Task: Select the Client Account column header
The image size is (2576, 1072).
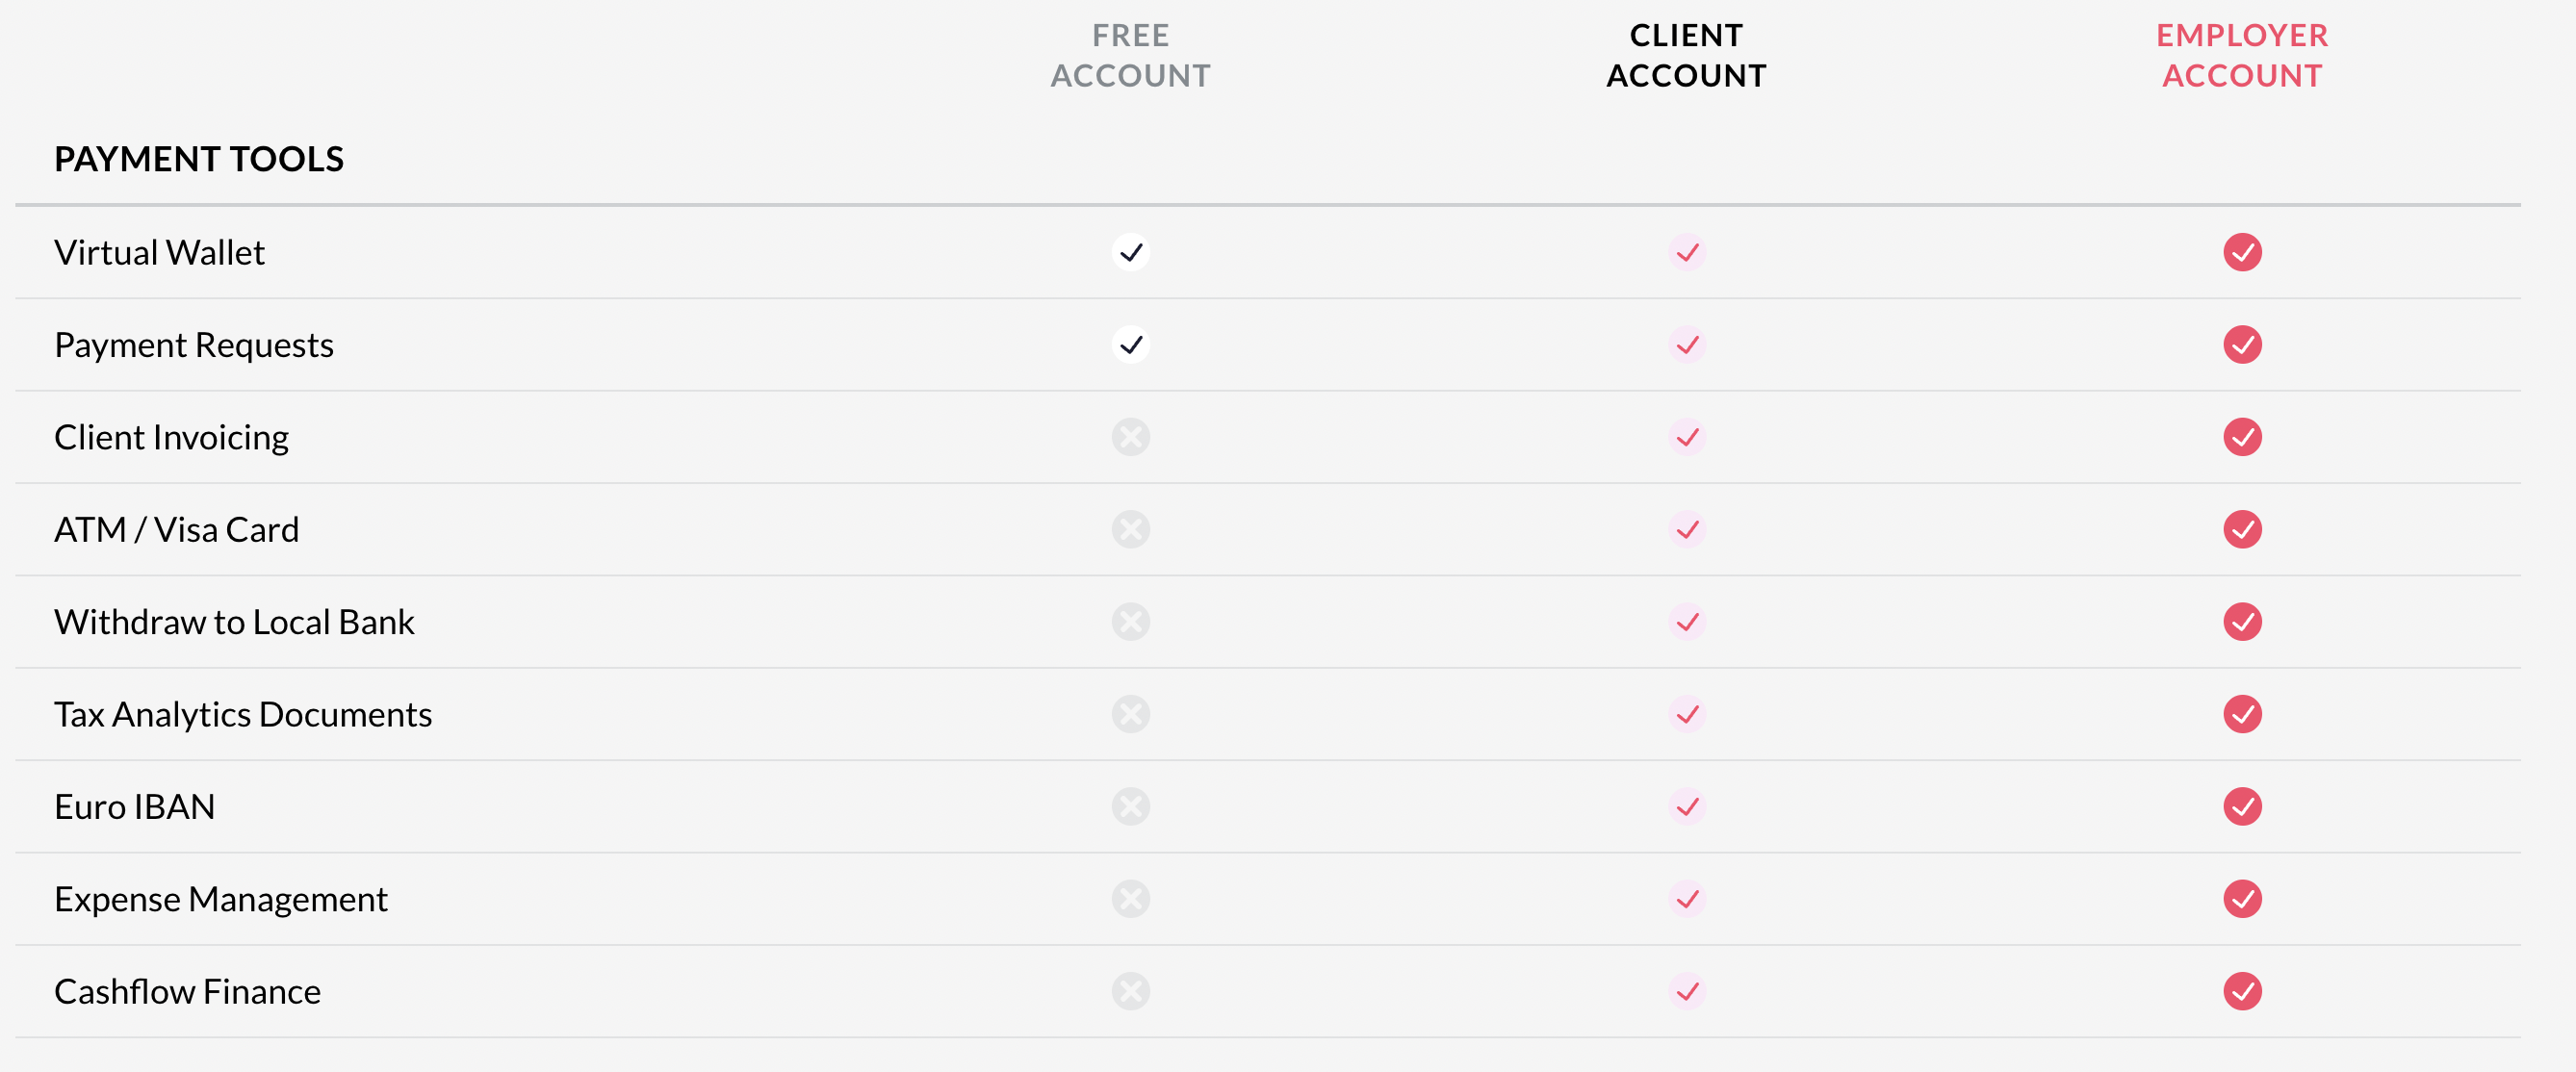Action: coord(1686,55)
